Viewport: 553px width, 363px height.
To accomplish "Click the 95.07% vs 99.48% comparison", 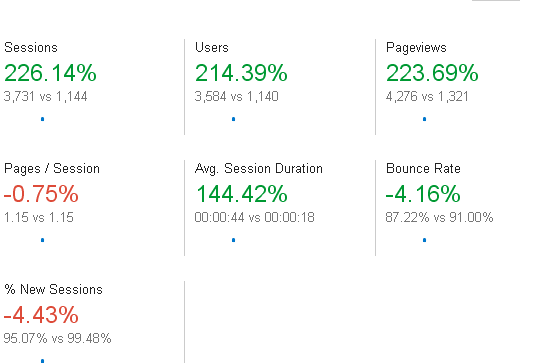I will pos(57,338).
